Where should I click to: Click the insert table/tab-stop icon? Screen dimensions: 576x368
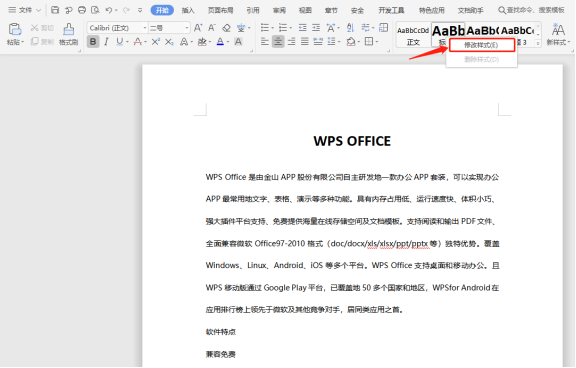point(384,28)
